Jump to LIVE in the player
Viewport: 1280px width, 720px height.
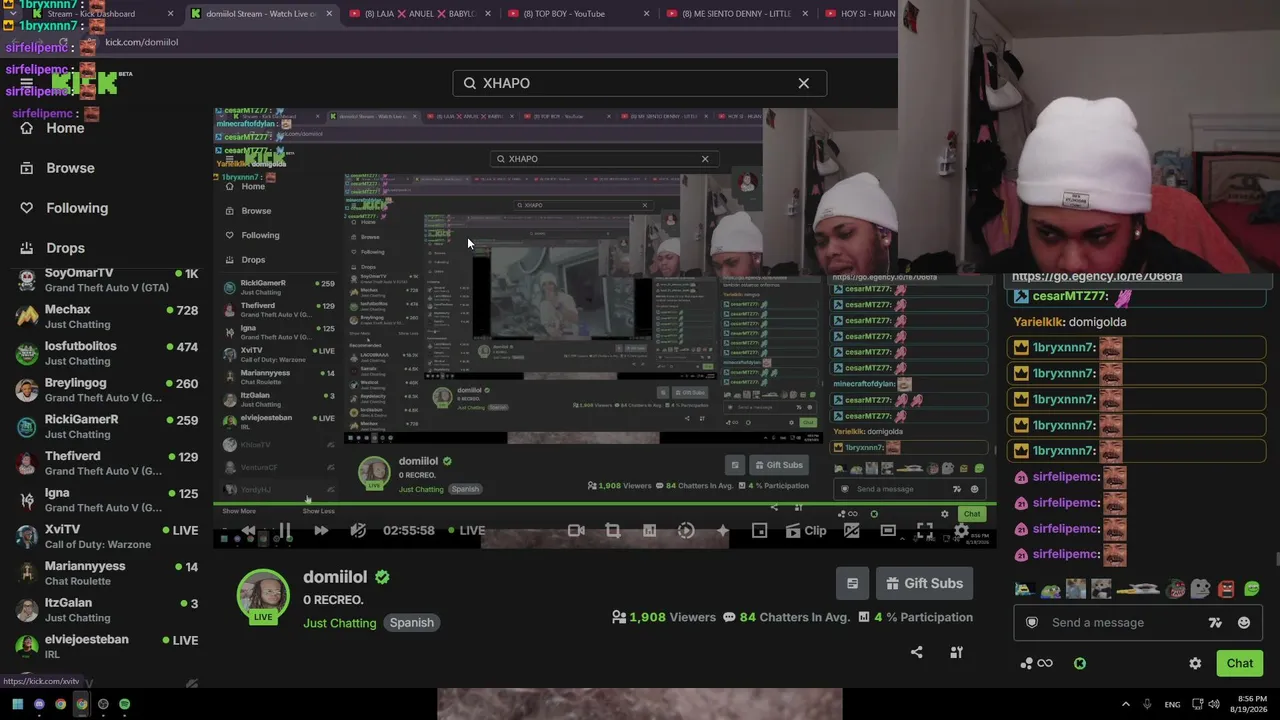pos(467,531)
